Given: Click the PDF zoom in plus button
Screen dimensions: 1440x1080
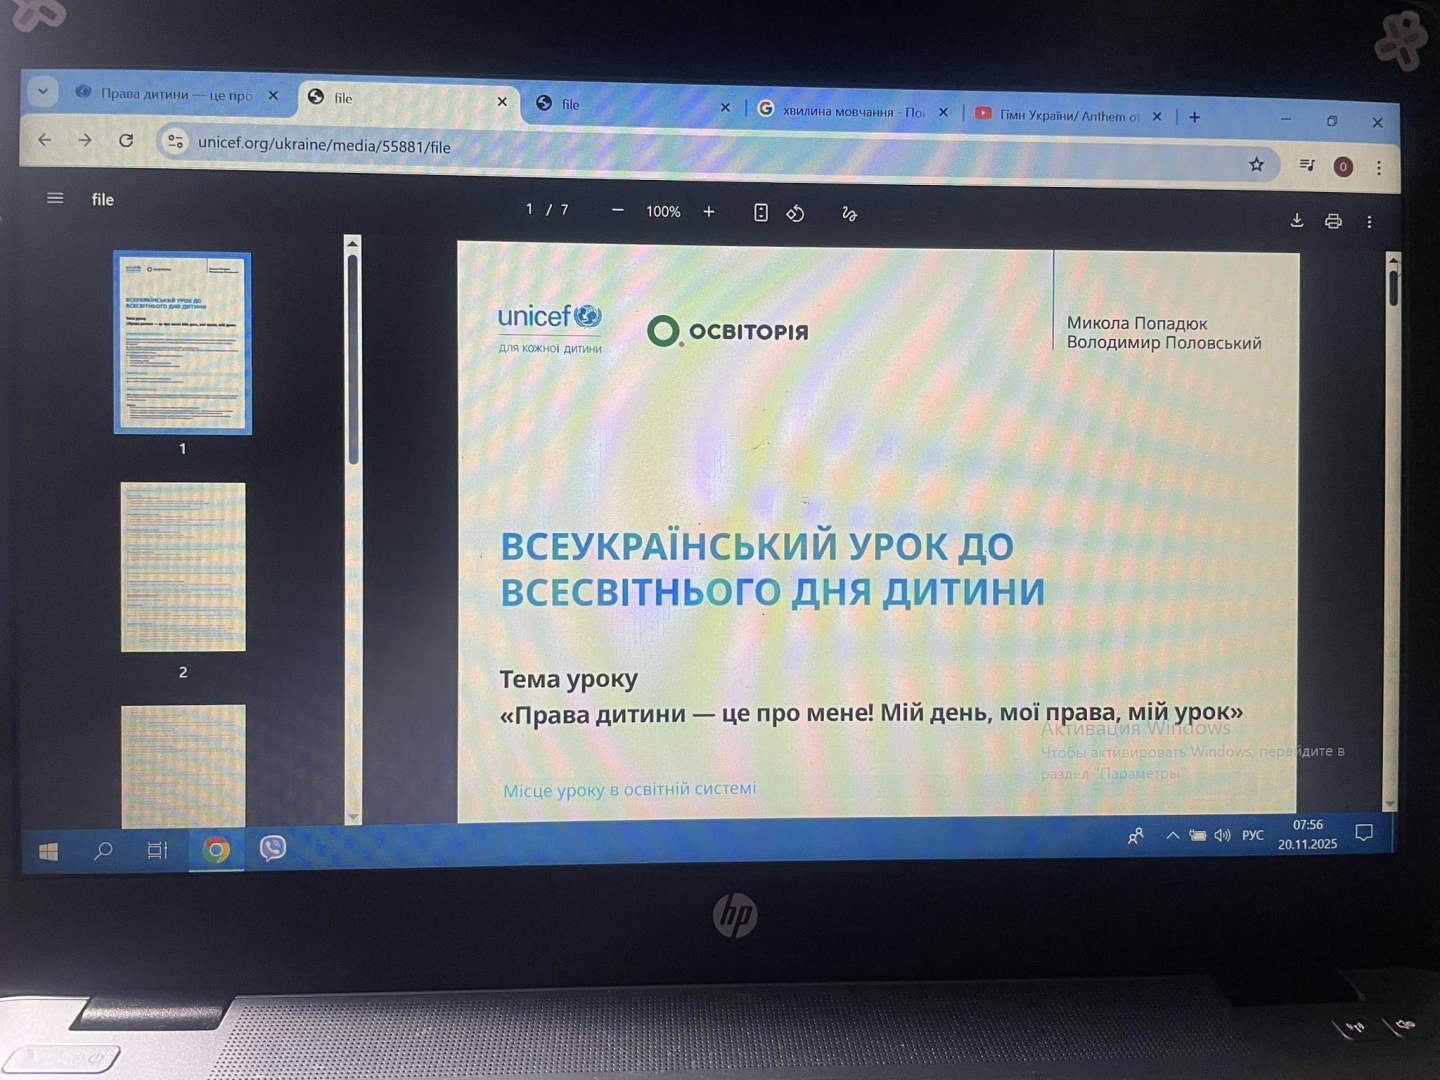Looking at the screenshot, I should click(x=709, y=211).
